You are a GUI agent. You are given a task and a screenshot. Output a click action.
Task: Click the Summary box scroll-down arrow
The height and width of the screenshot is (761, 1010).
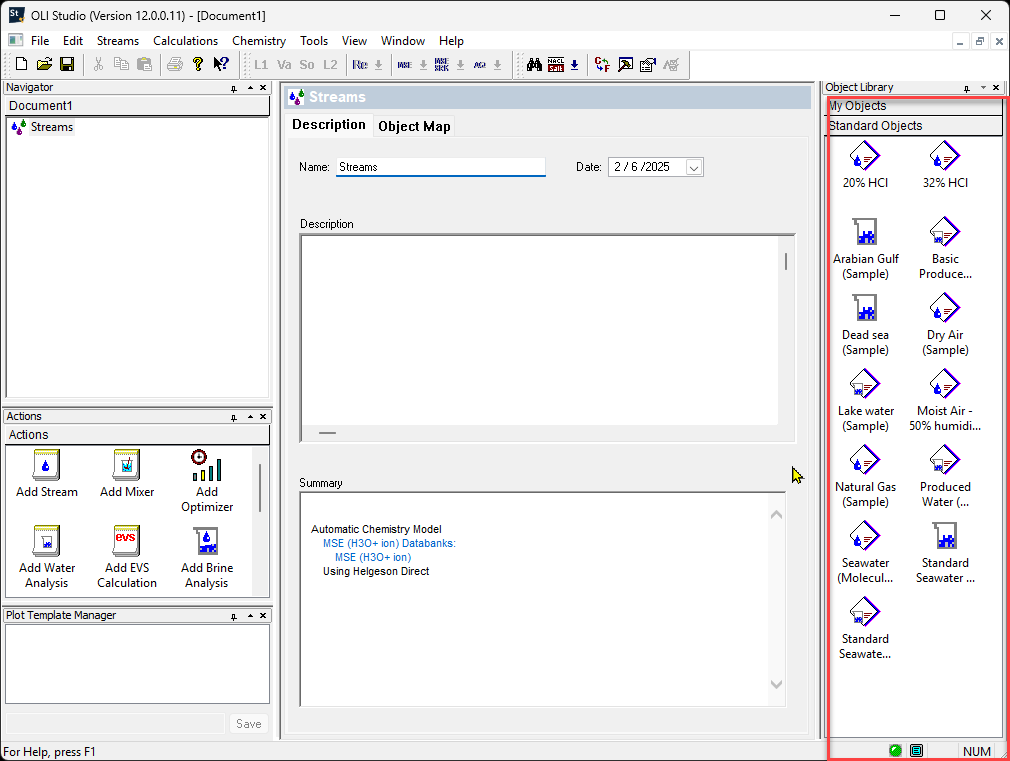776,684
